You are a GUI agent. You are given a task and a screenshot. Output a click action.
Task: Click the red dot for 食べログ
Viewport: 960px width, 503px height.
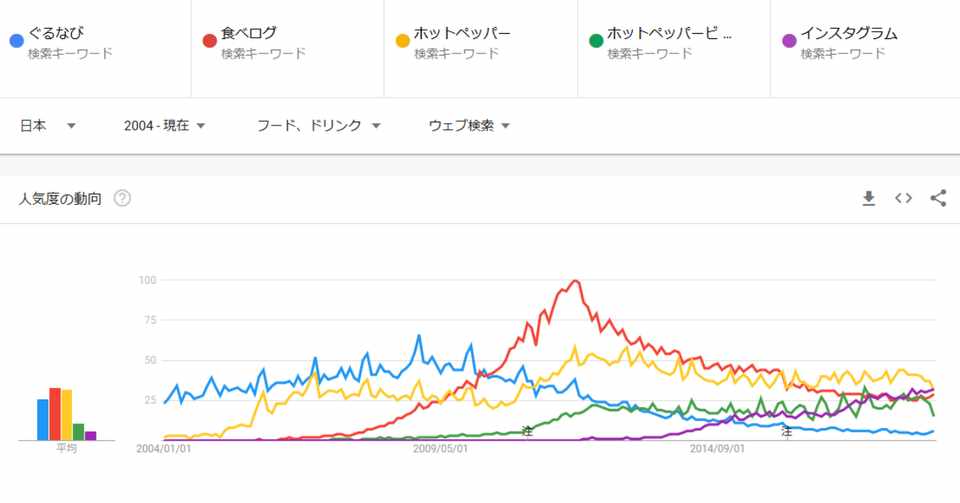coord(210,42)
